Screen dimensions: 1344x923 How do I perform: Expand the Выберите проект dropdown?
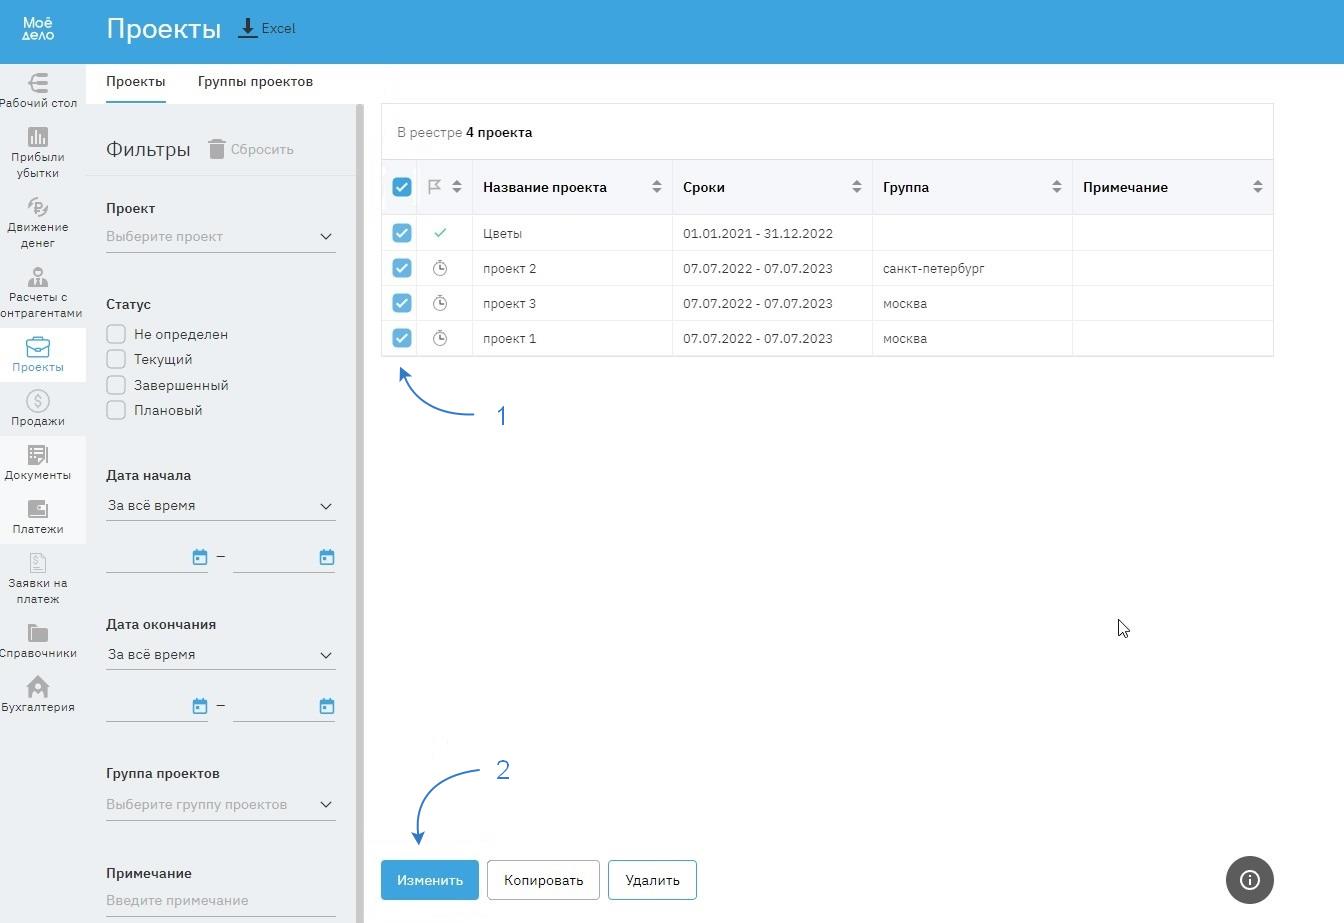tap(220, 237)
